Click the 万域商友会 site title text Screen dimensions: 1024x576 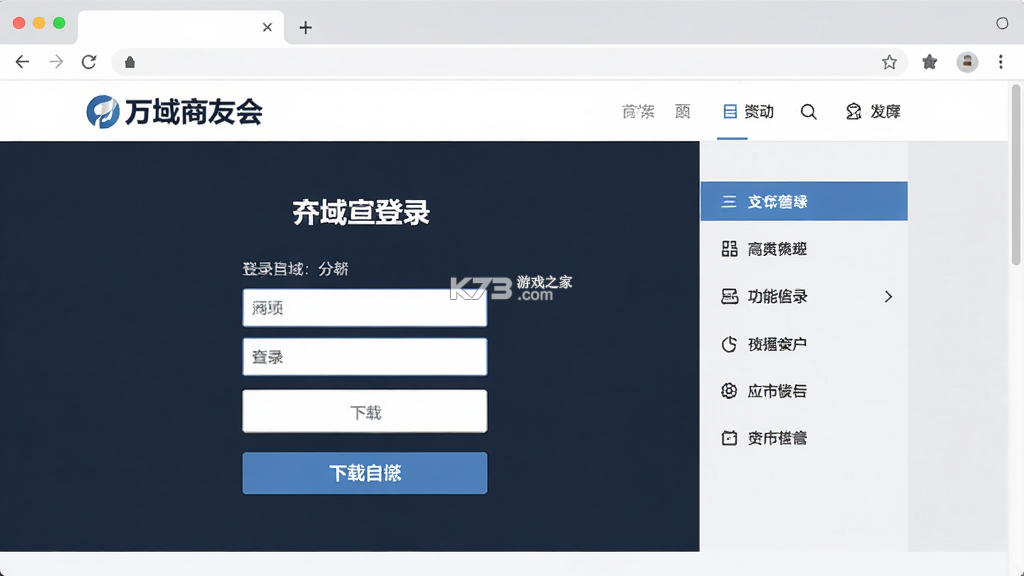click(194, 112)
